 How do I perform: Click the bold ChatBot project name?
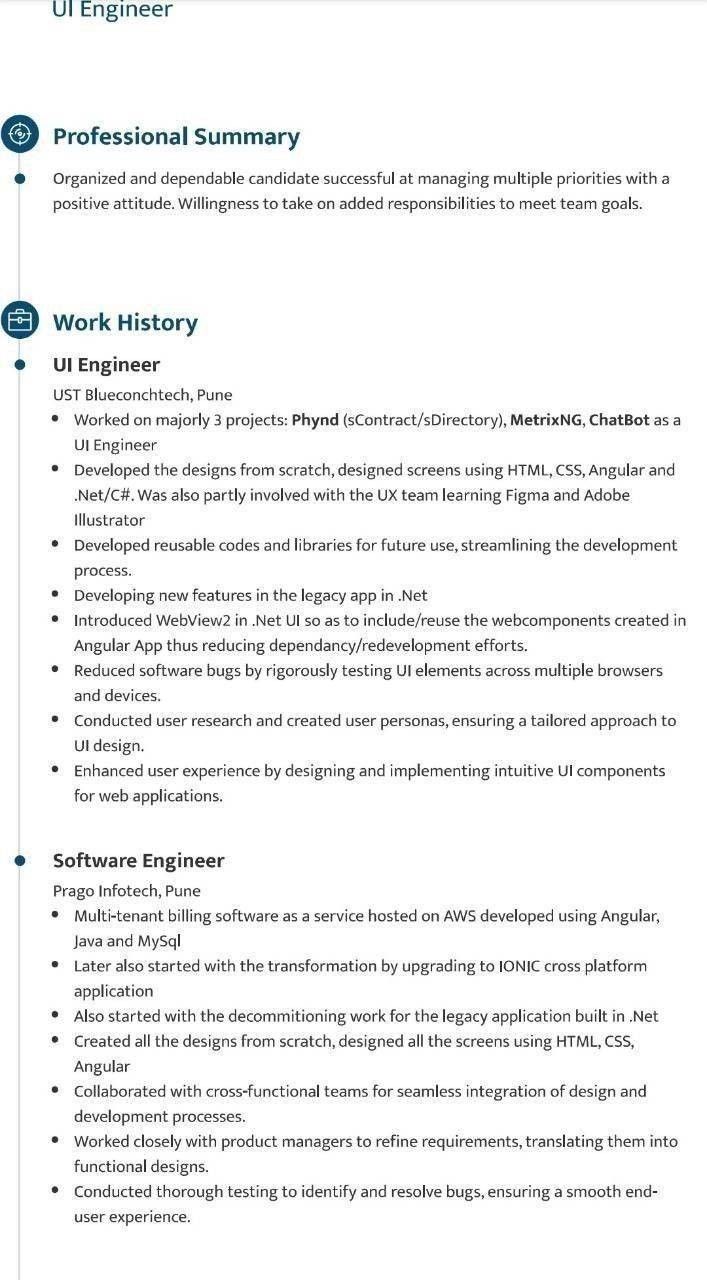(x=619, y=420)
